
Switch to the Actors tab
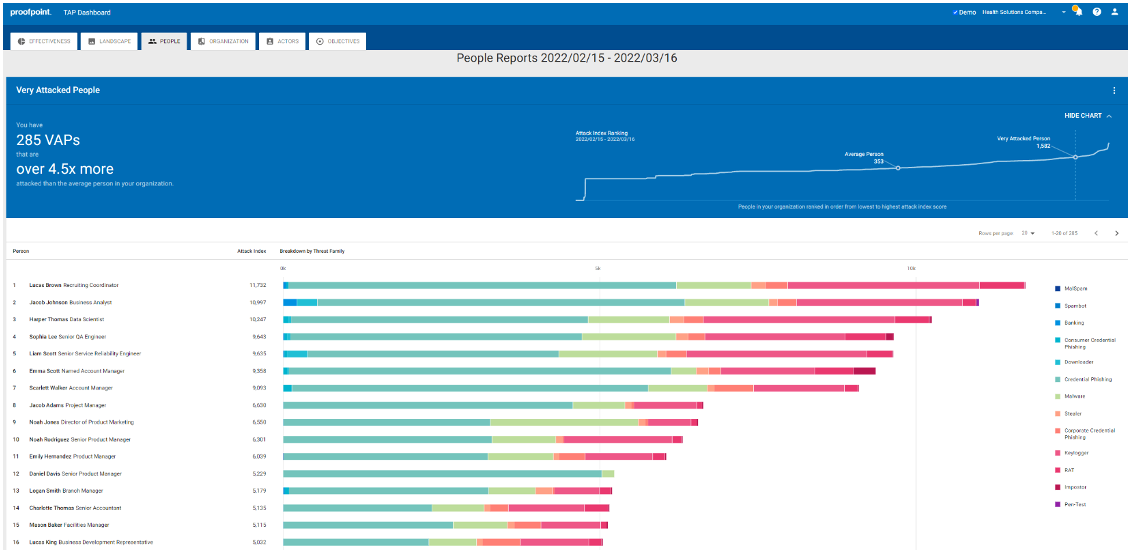(283, 41)
